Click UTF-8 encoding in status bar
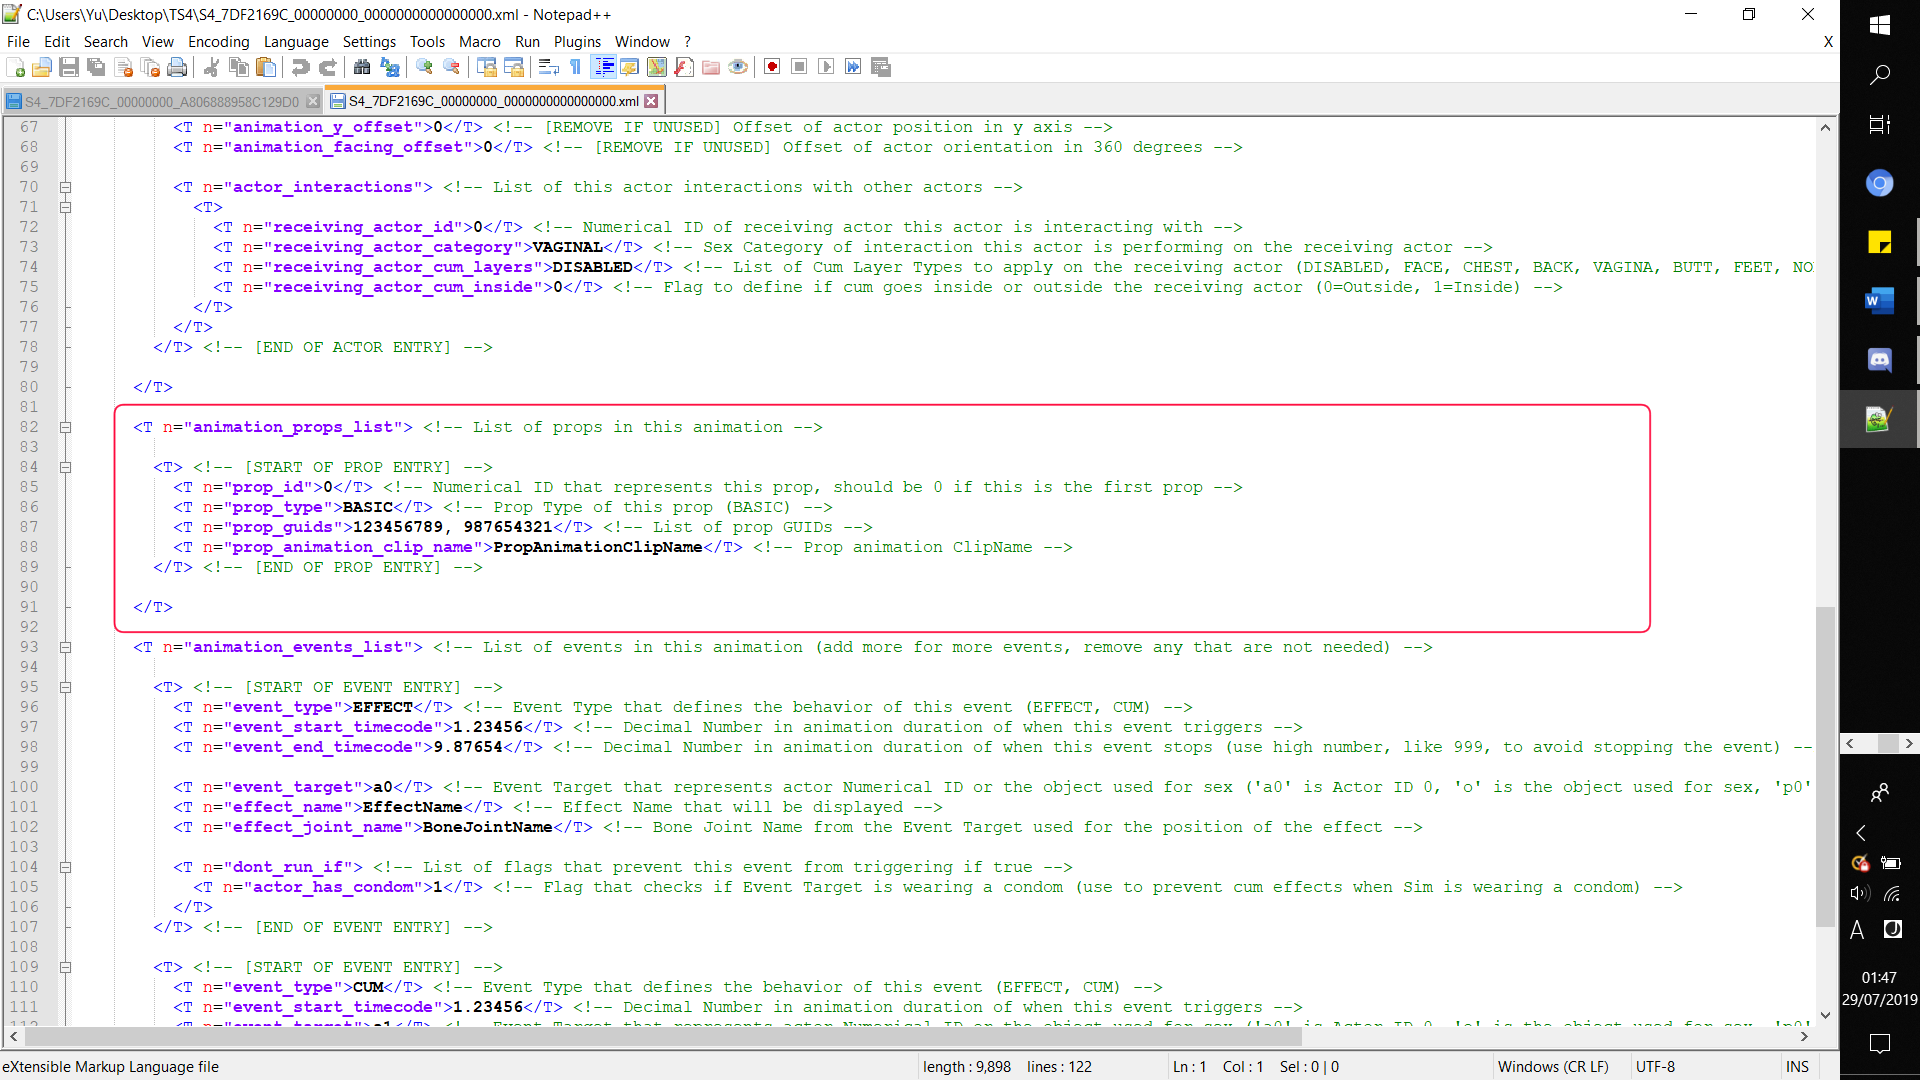 1655,1067
